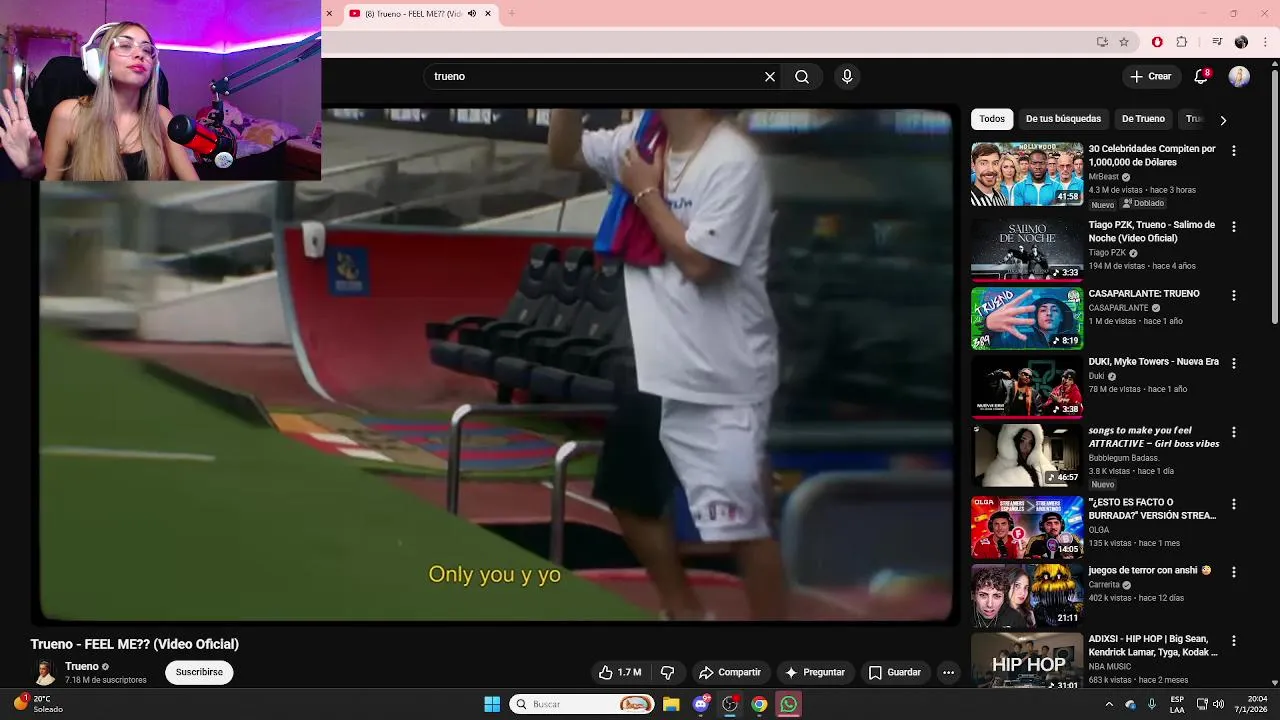
Task: Mute the tab via the speaker icon
Action: pyautogui.click(x=473, y=13)
